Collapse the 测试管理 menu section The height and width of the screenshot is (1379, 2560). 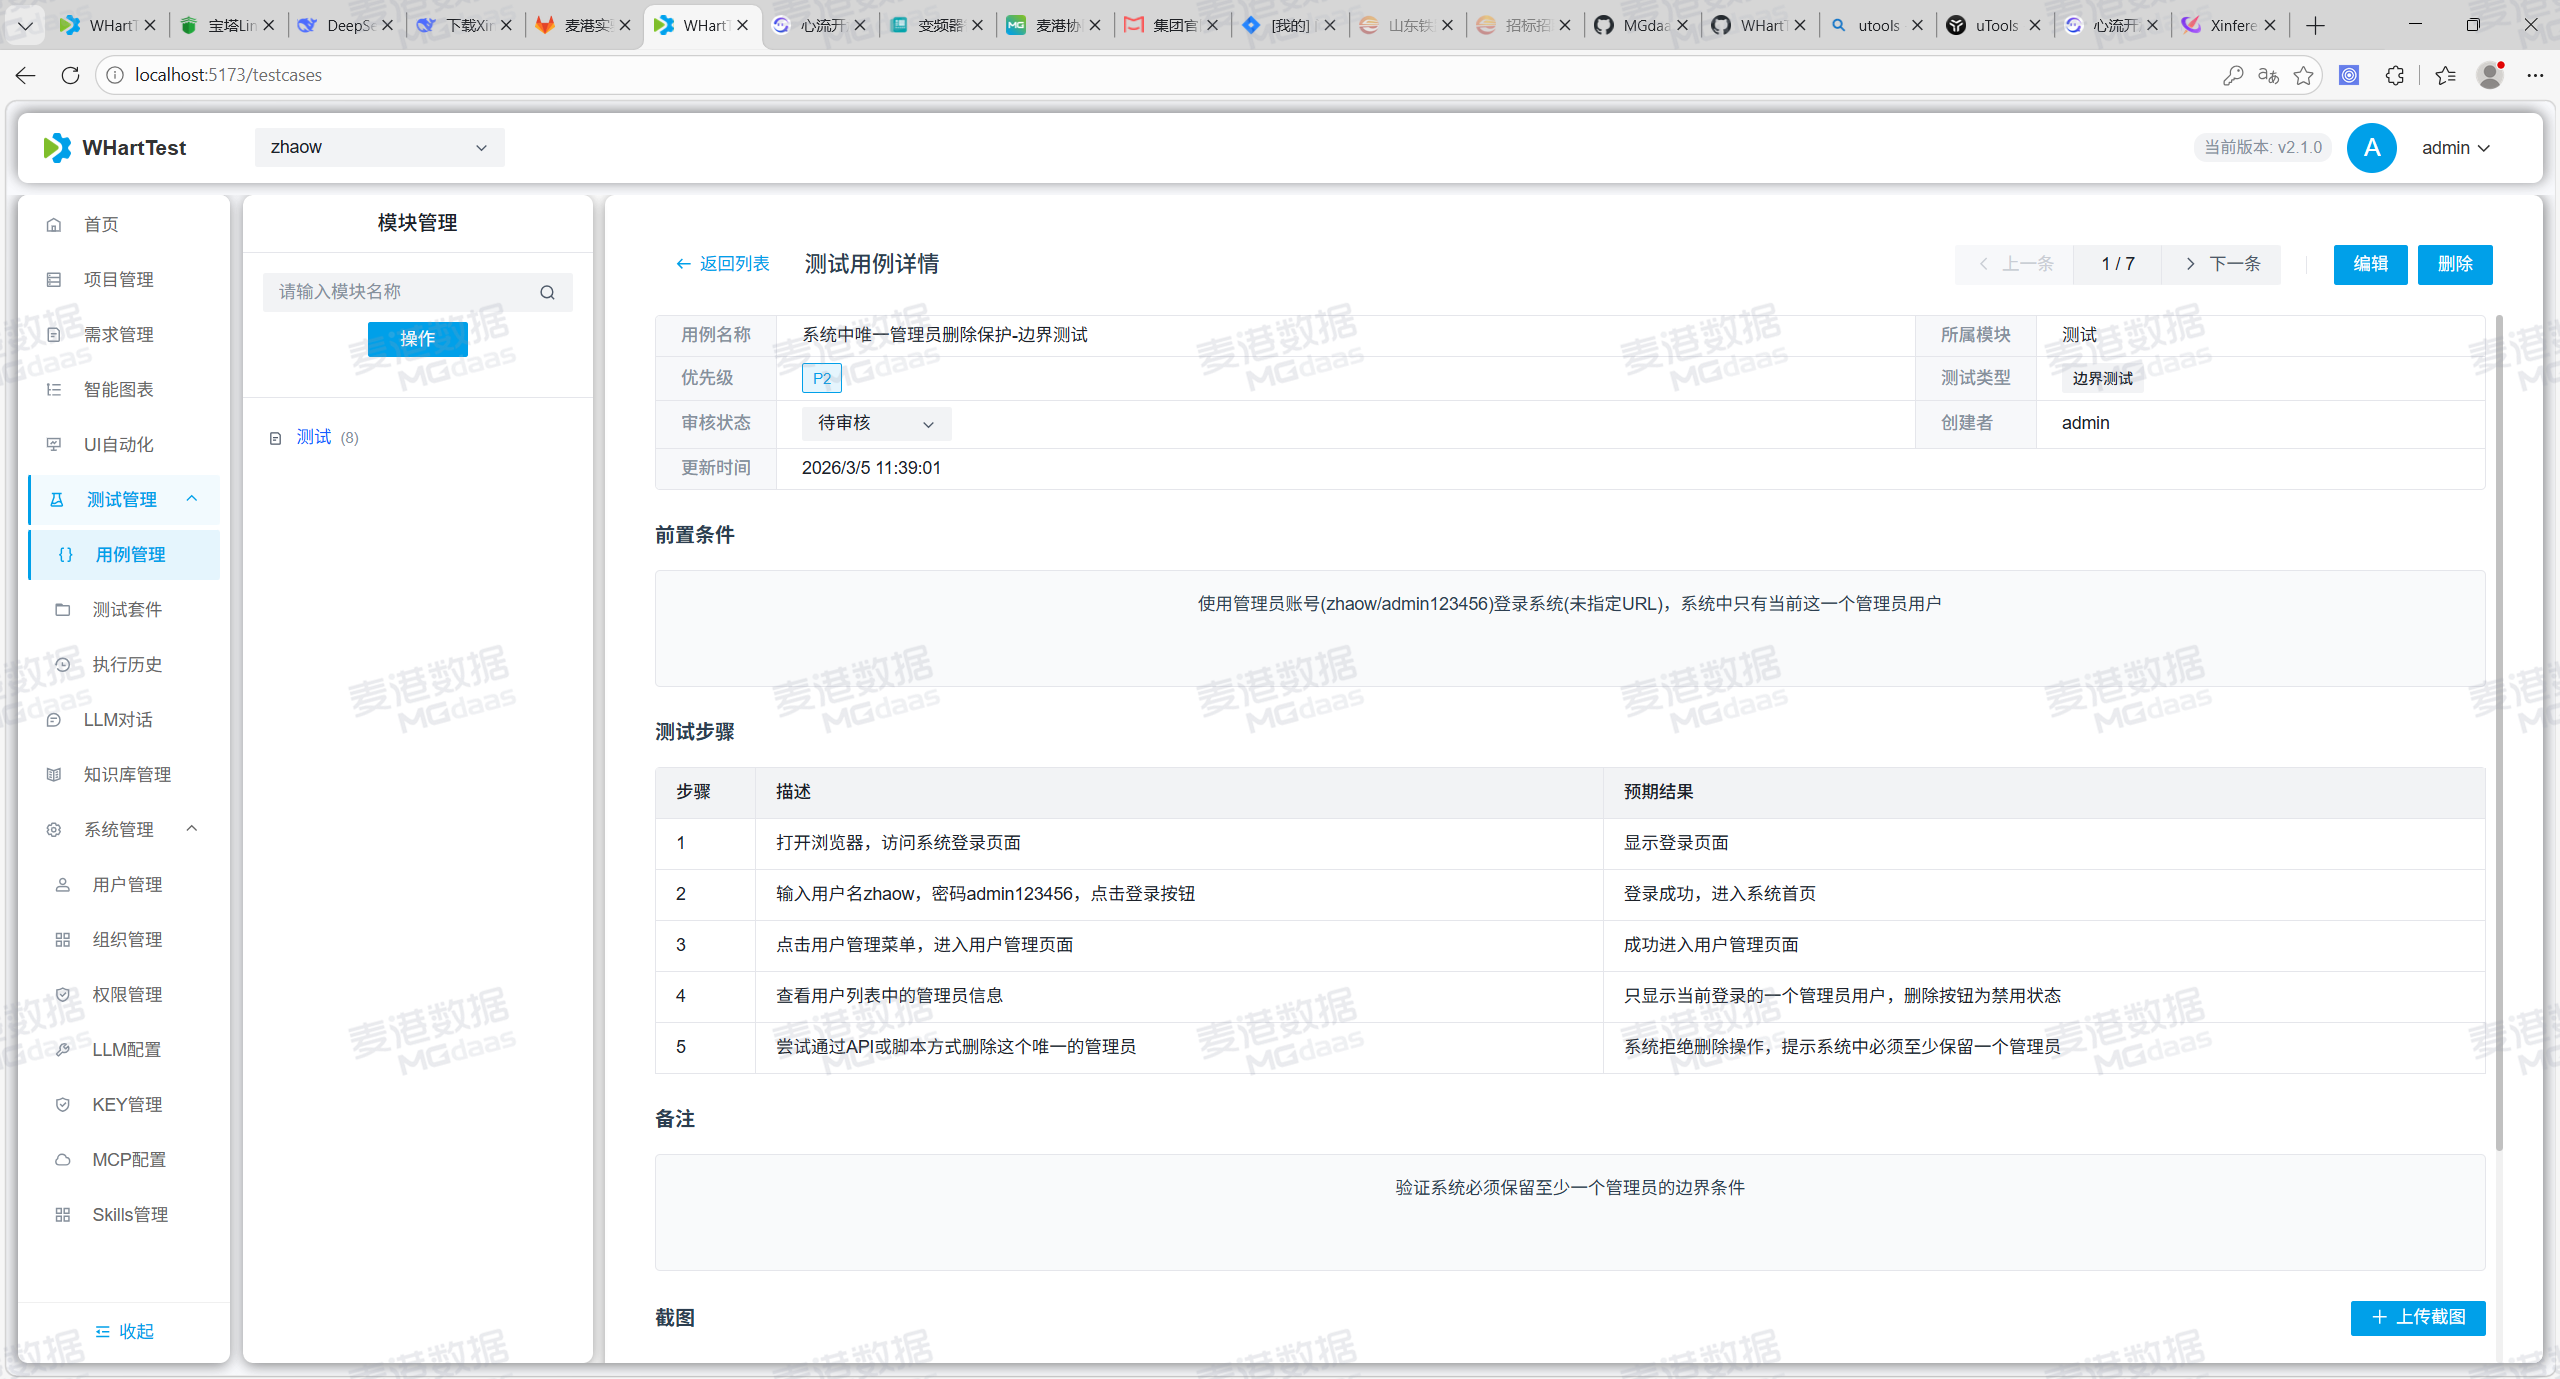point(192,499)
